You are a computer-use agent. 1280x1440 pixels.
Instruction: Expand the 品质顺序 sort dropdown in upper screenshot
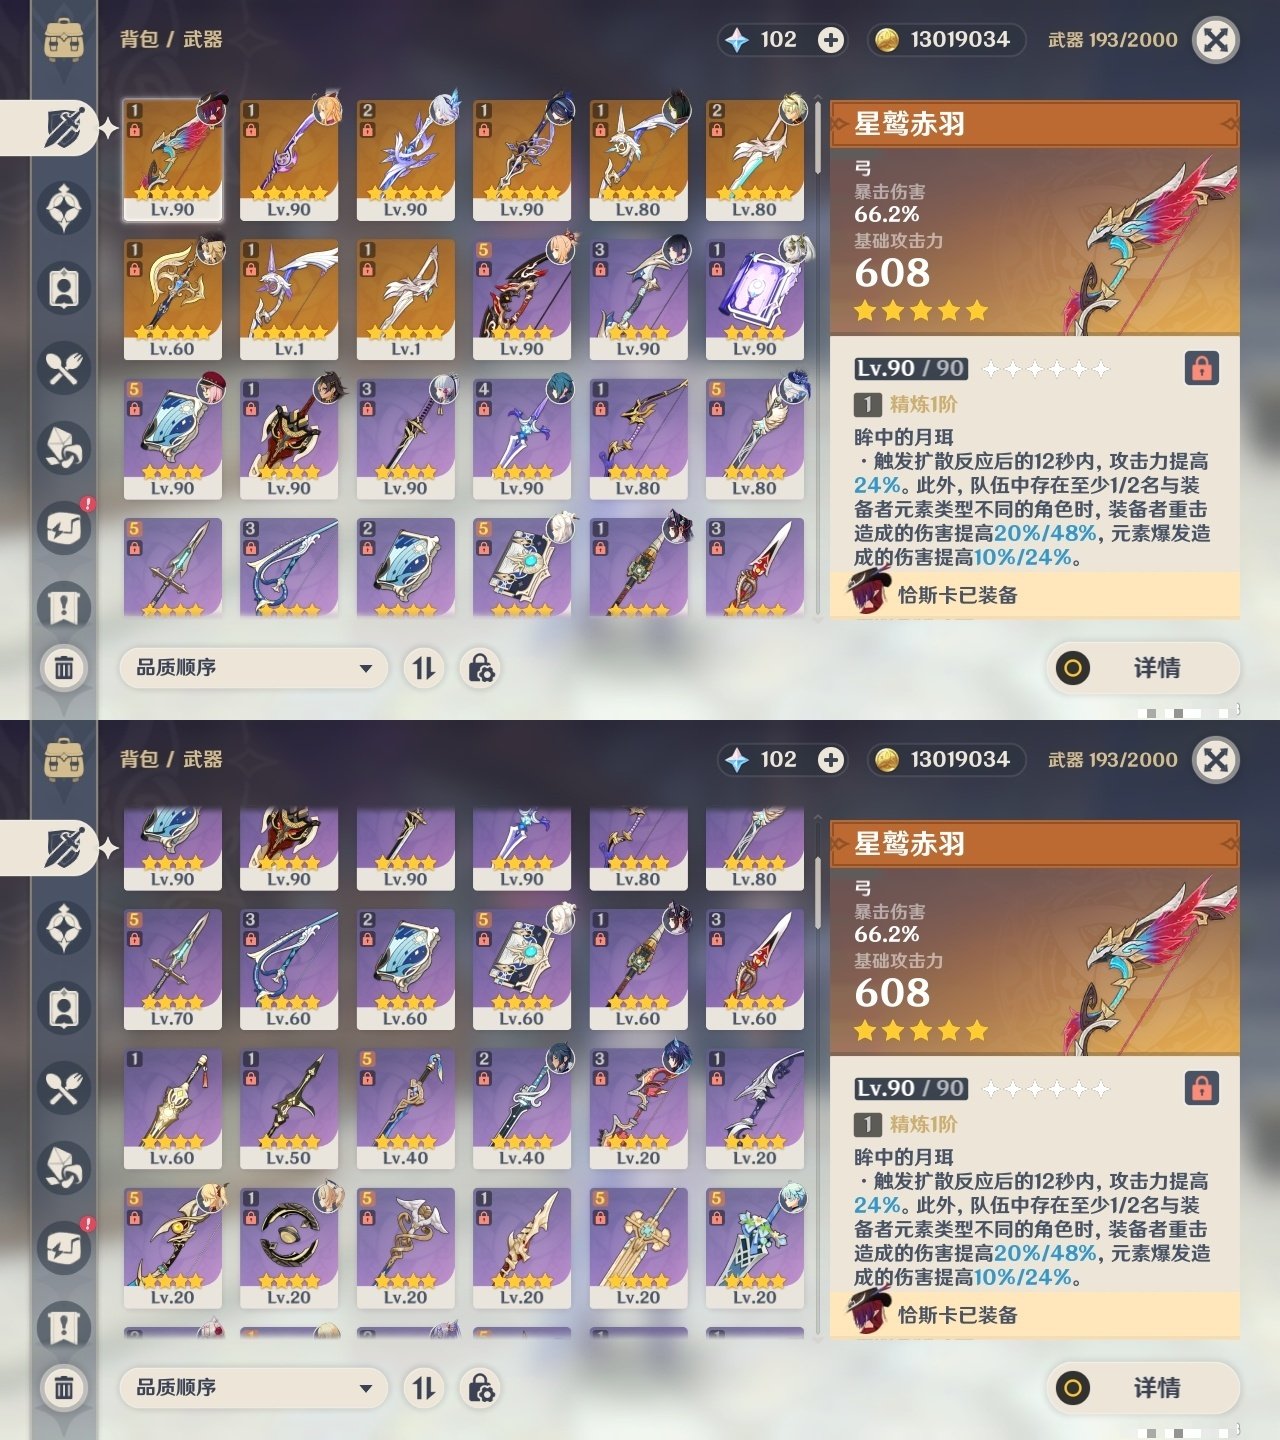(x=253, y=668)
